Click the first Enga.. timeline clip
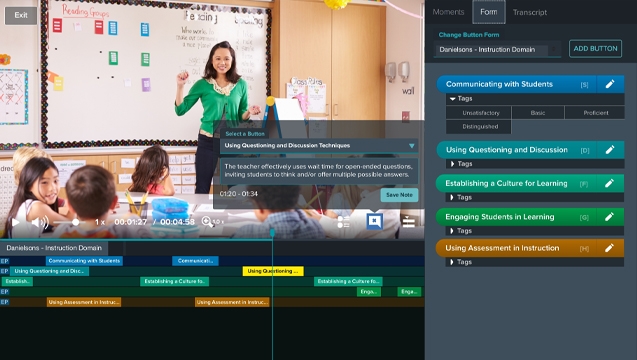Viewport: 637px width, 360px height. pyautogui.click(x=369, y=292)
